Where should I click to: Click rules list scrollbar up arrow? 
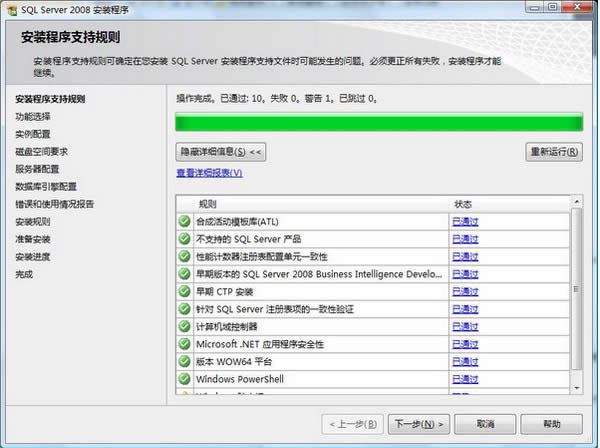[x=577, y=201]
